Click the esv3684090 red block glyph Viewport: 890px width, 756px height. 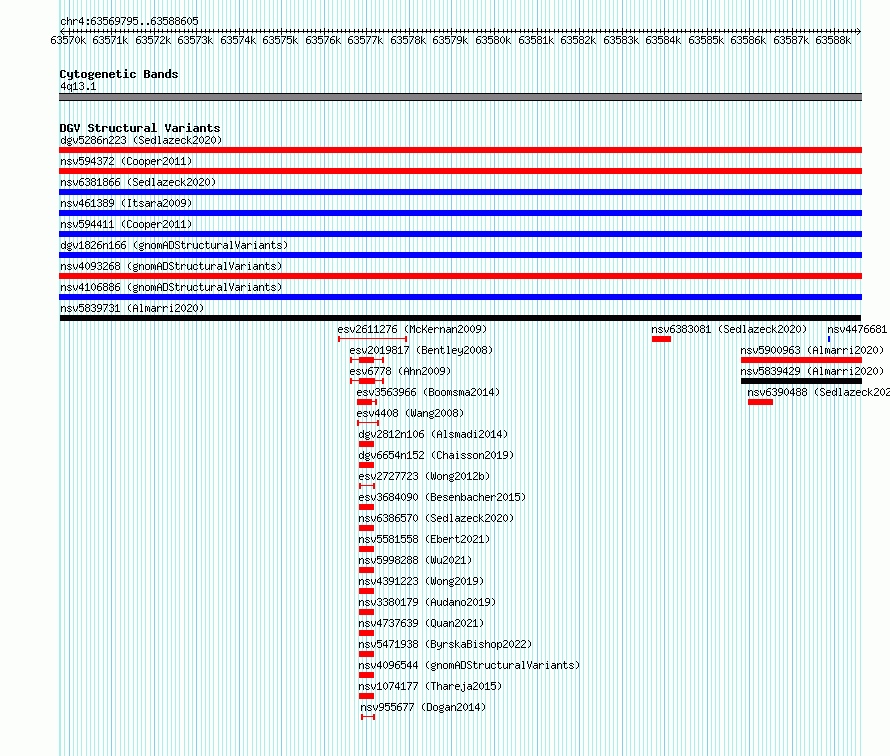click(366, 507)
